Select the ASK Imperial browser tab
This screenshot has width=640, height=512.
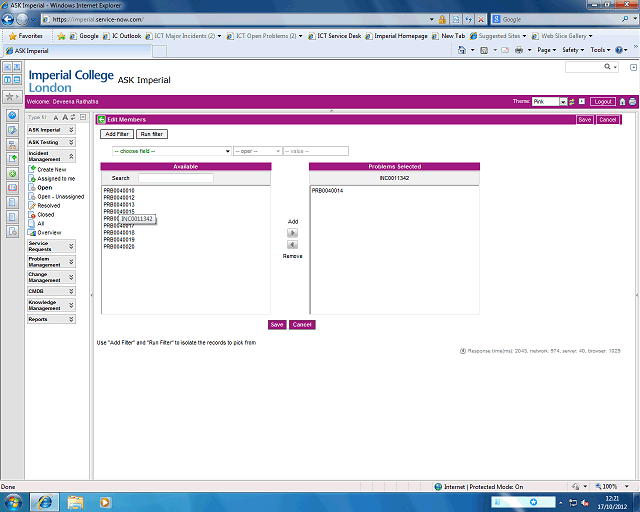coord(28,50)
